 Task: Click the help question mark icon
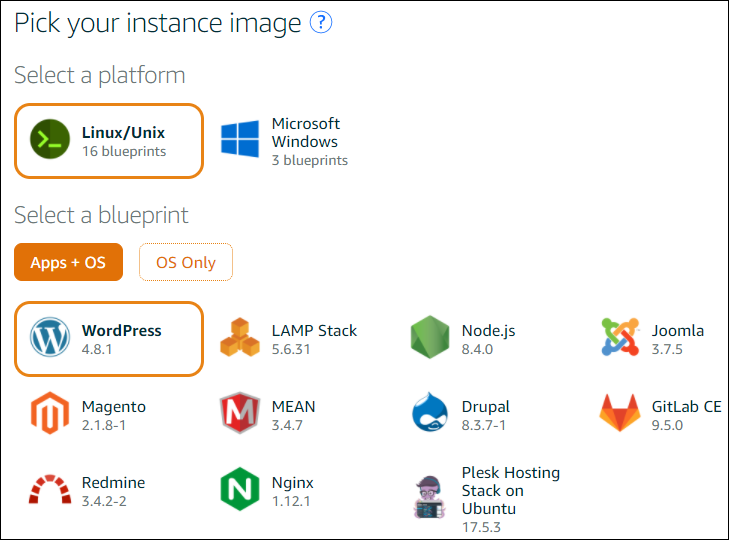[x=321, y=23]
